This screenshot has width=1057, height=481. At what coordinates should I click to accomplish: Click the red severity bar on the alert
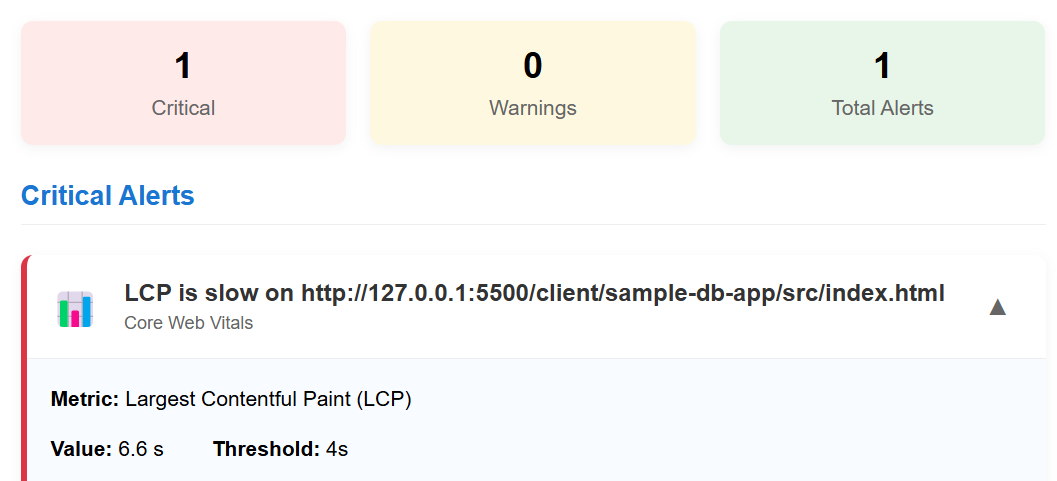click(25, 370)
